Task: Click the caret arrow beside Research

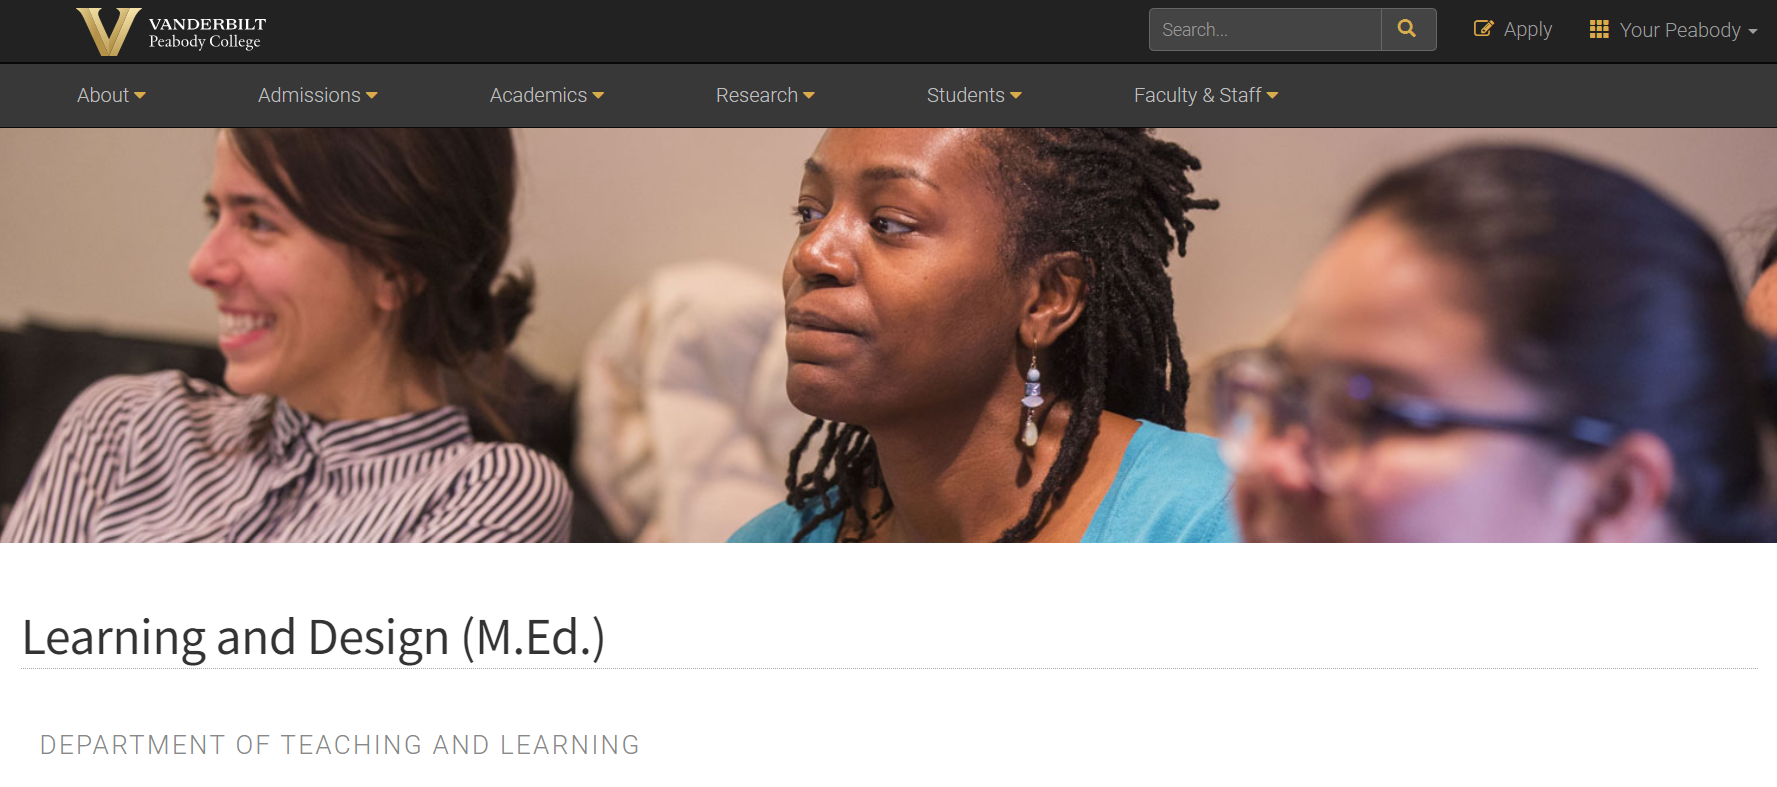Action: pyautogui.click(x=809, y=96)
